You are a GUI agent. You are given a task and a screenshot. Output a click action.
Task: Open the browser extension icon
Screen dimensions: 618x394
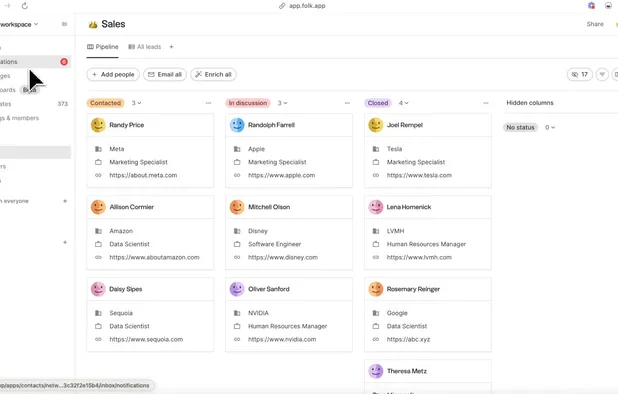[x=591, y=6]
